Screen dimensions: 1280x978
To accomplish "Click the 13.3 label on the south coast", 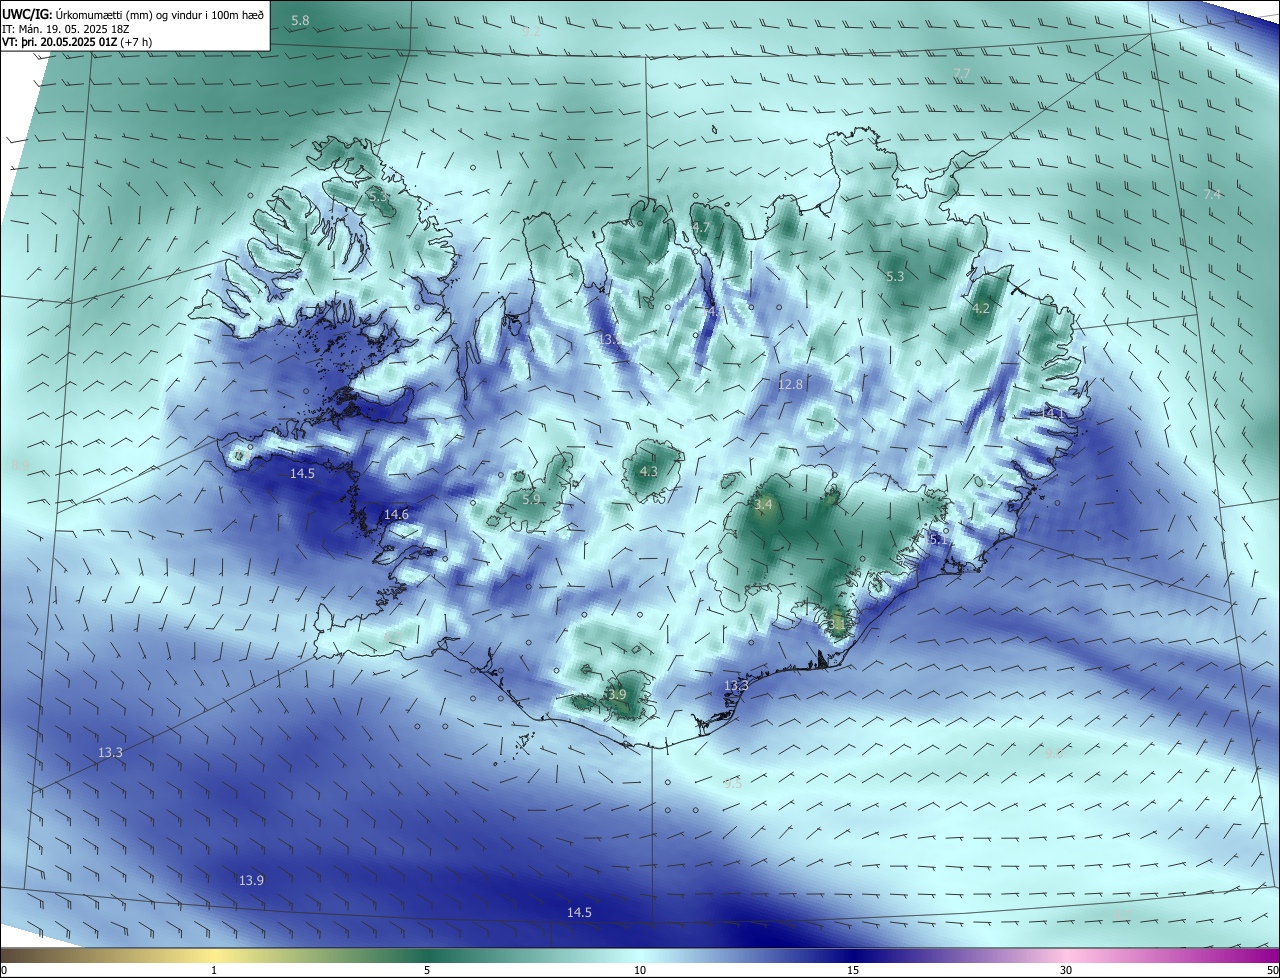I will (x=736, y=685).
